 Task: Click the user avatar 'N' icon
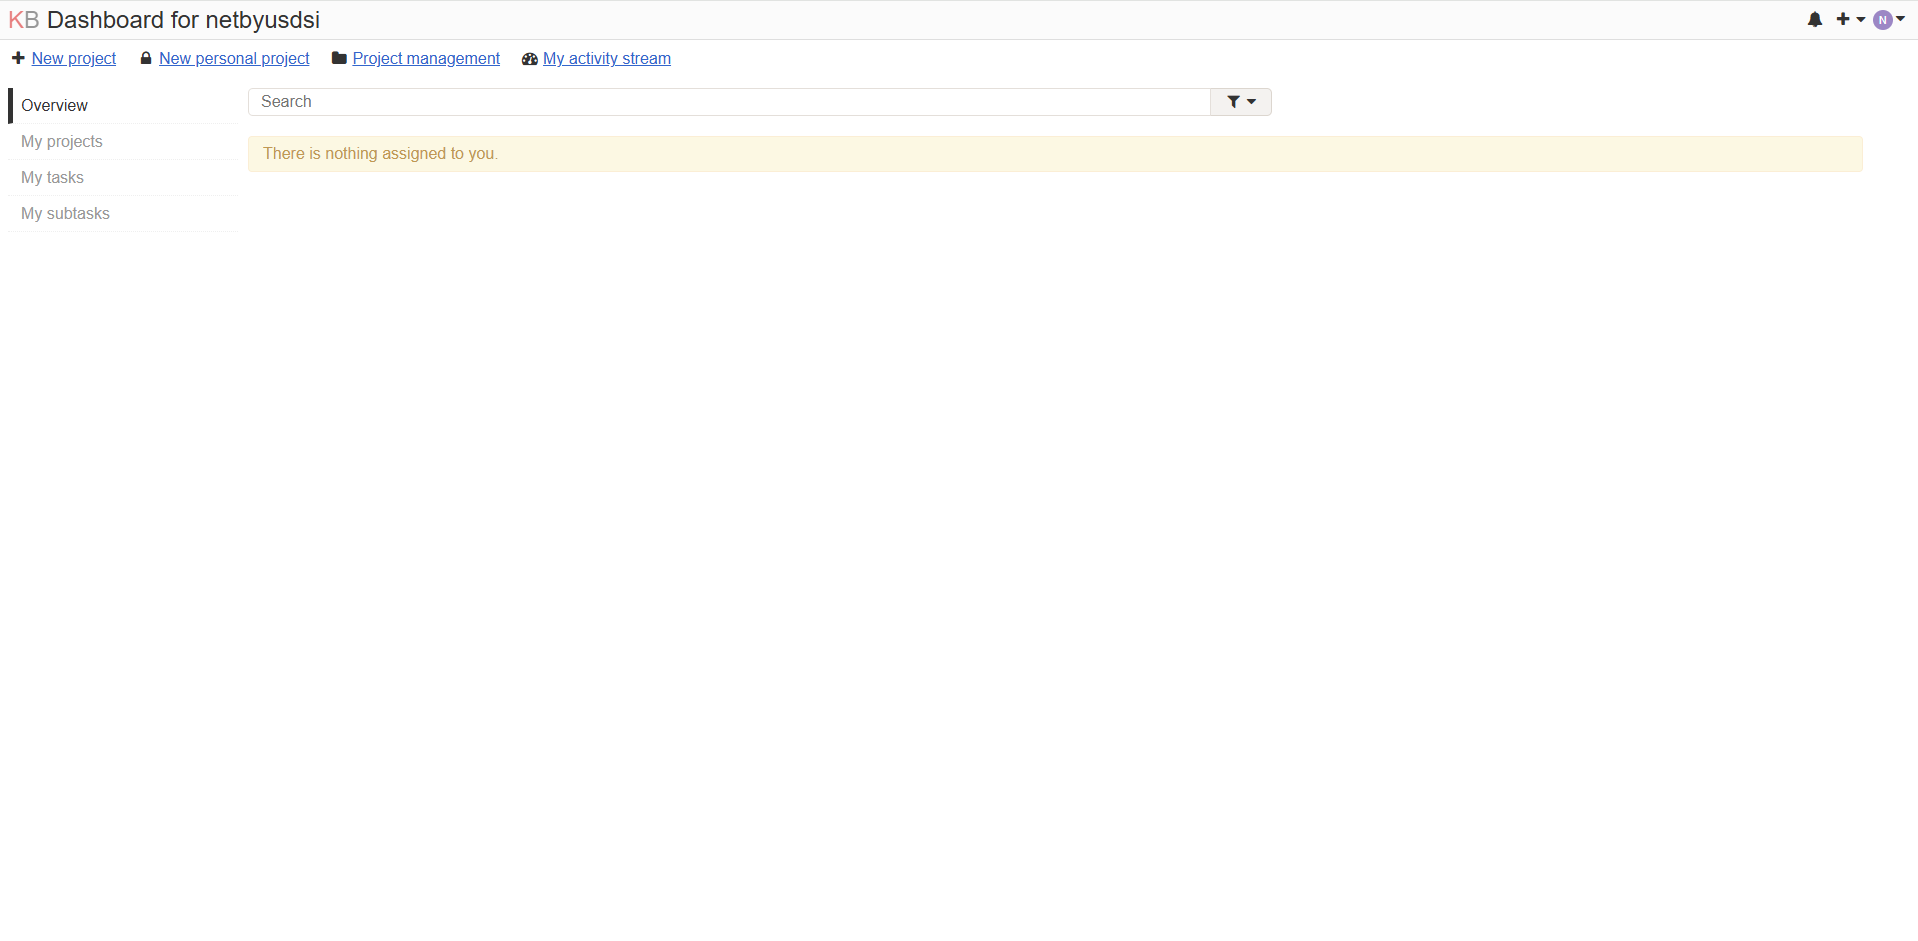(x=1883, y=20)
